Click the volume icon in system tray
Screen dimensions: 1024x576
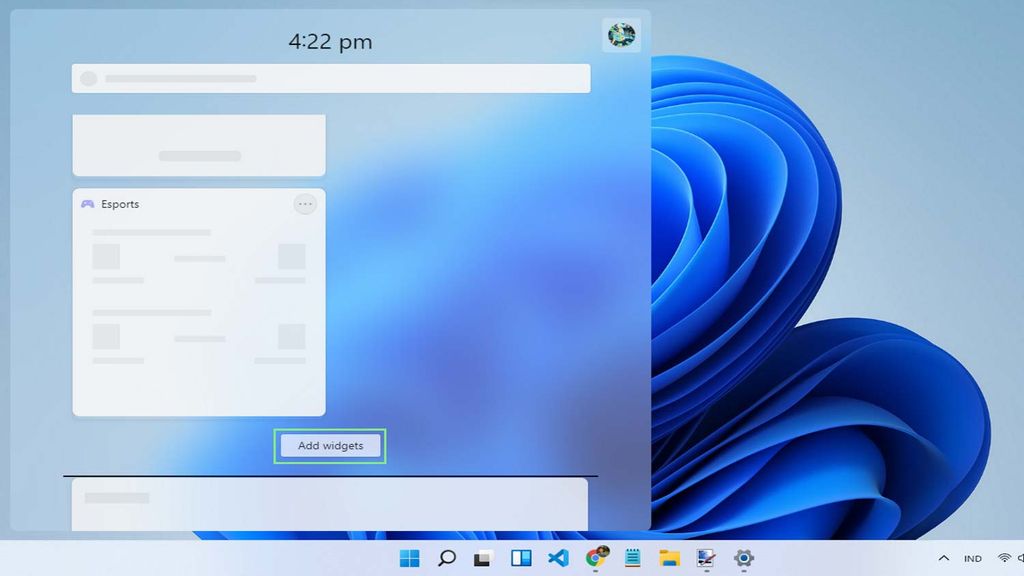1021,558
